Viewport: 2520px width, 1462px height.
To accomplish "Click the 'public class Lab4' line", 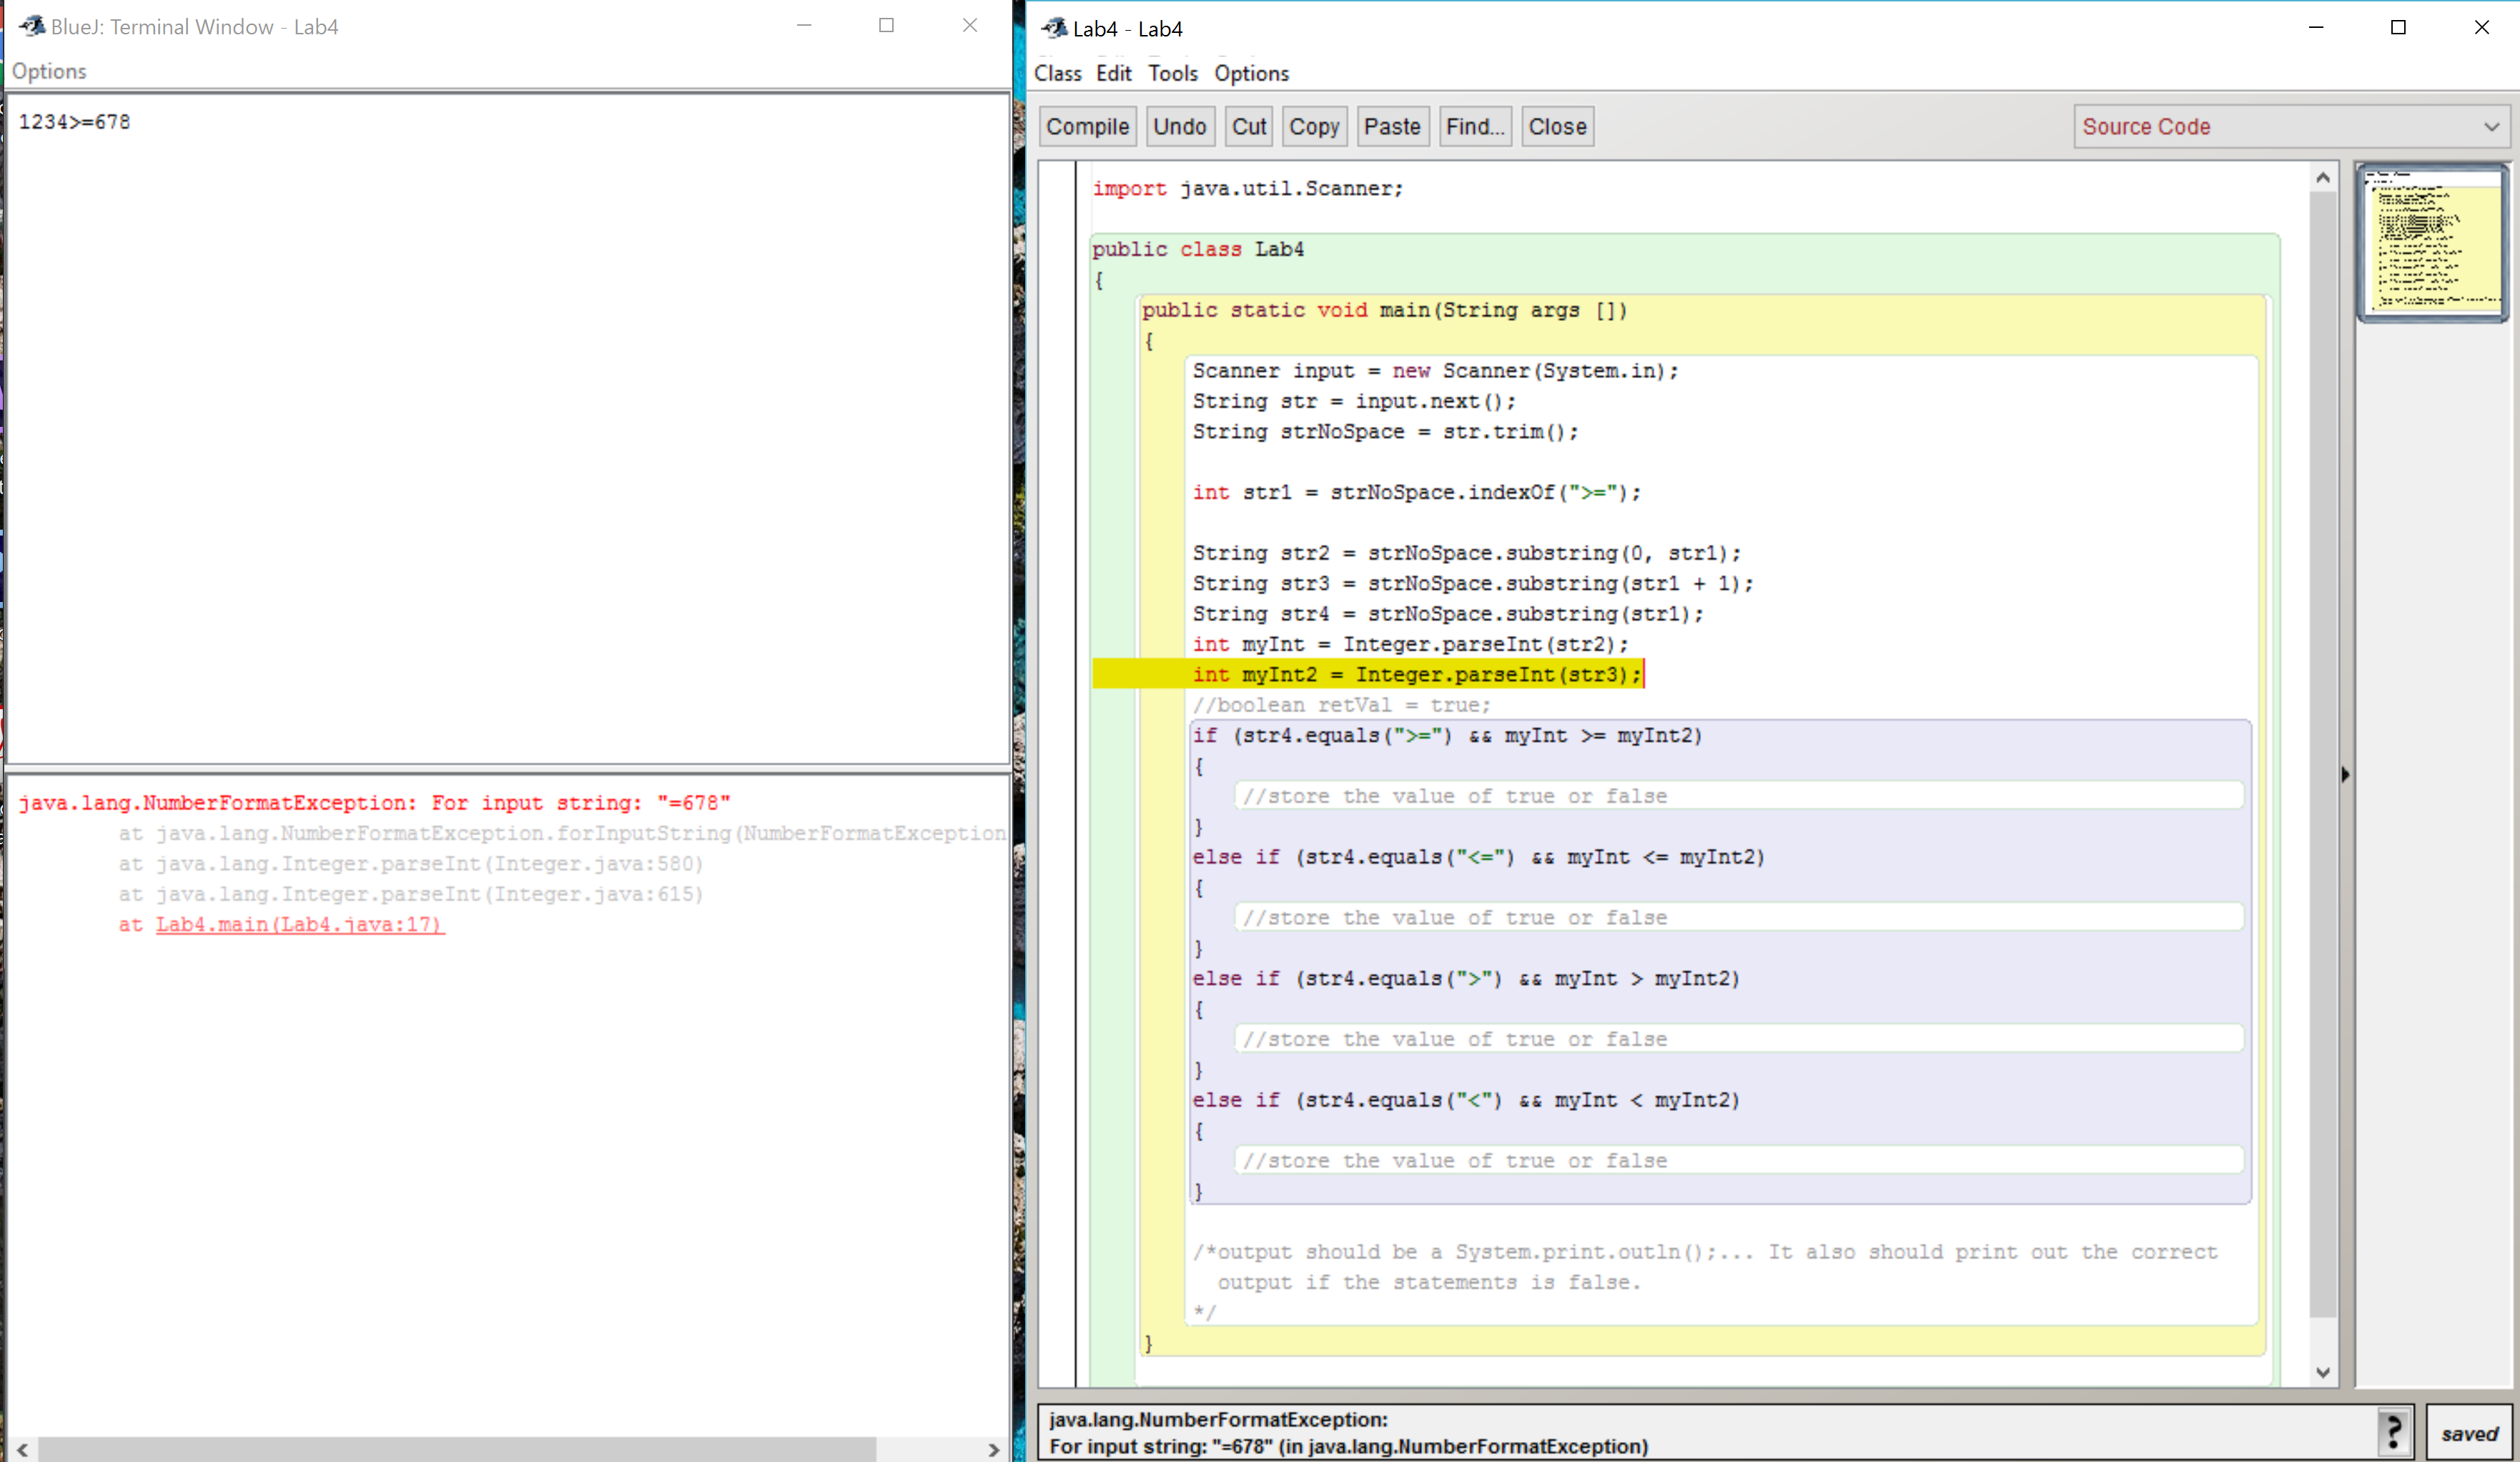I will pyautogui.click(x=1198, y=249).
